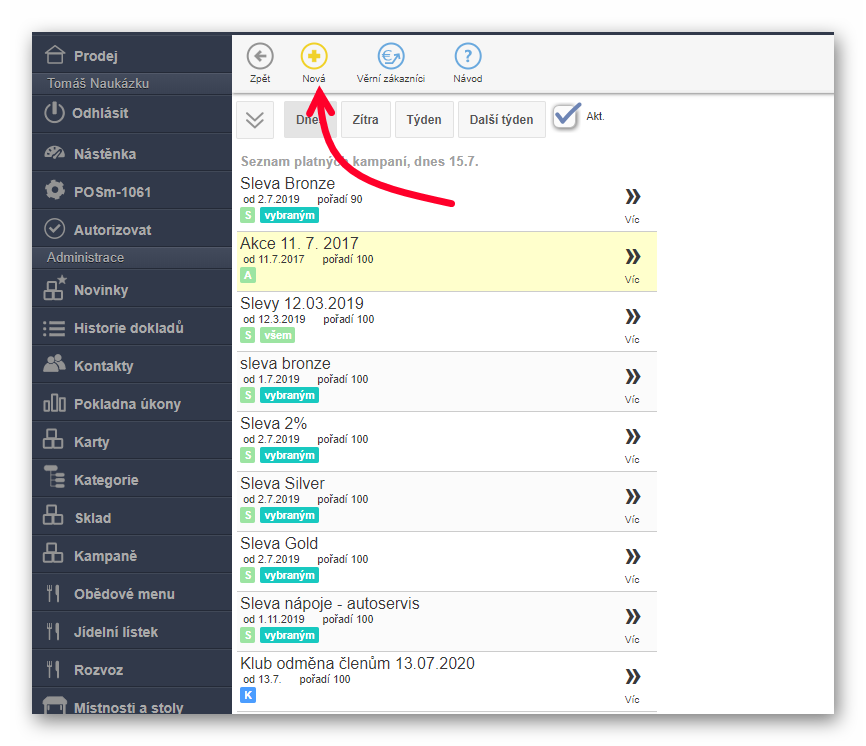The height and width of the screenshot is (746, 866).
Task: Open Historie dokladů in the sidebar
Action: click(x=128, y=328)
